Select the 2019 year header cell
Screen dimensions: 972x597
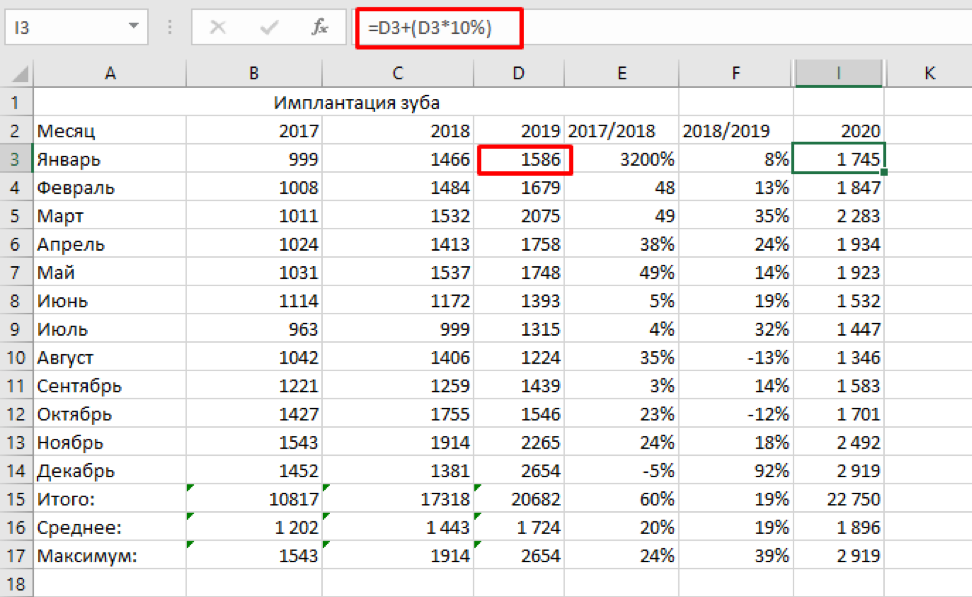point(519,131)
